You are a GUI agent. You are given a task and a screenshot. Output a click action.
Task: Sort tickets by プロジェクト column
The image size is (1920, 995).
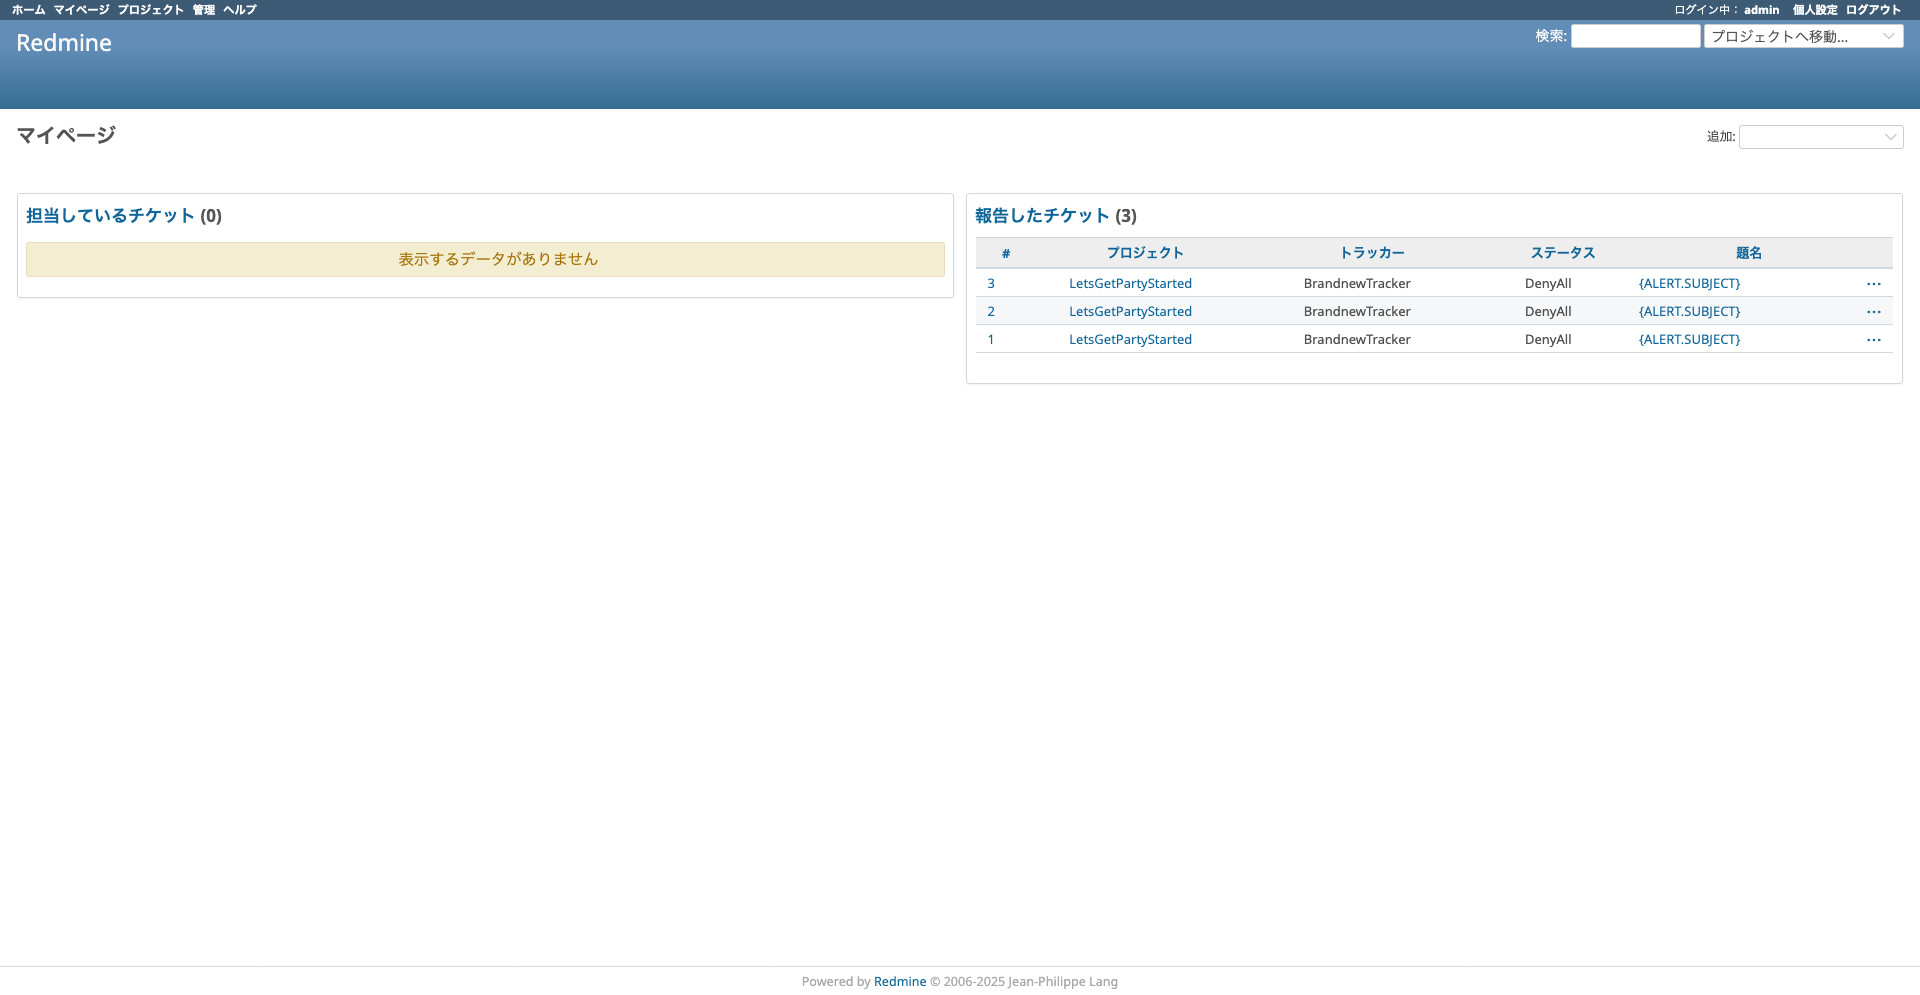(1145, 254)
